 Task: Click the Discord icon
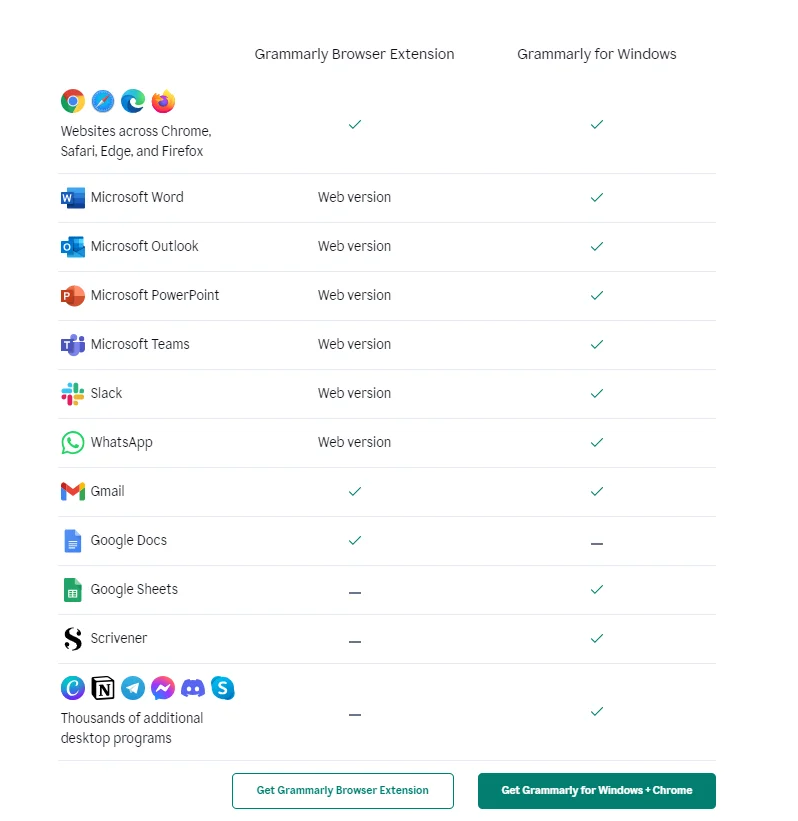pos(193,688)
